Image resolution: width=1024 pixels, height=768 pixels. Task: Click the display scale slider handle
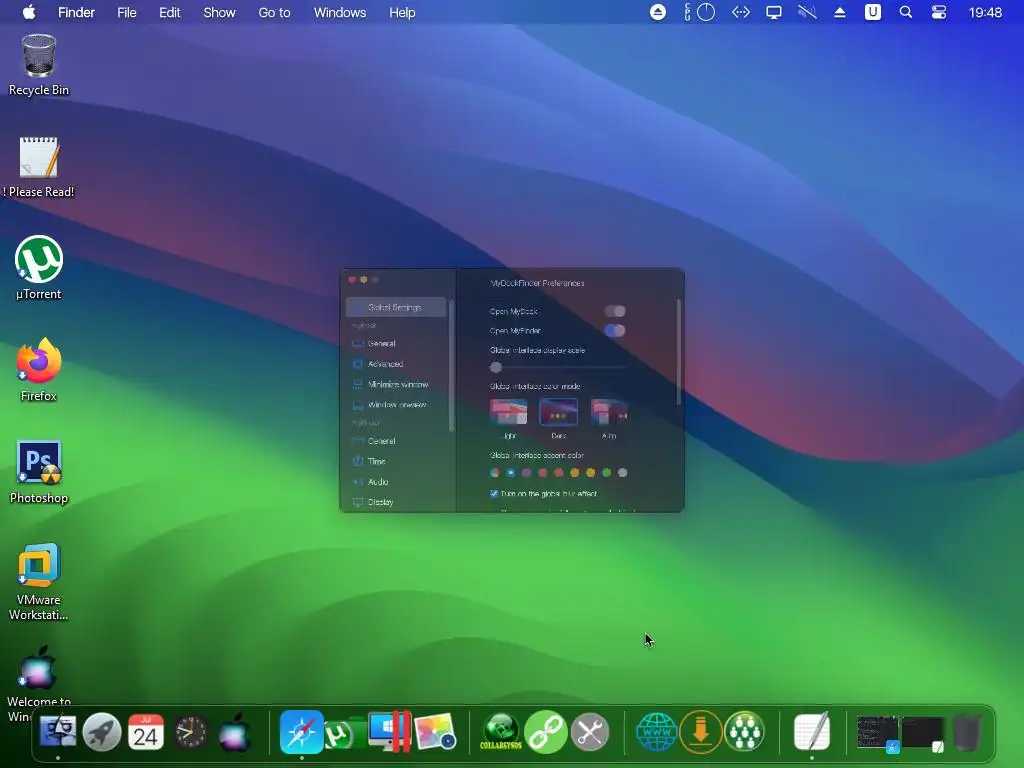(x=496, y=367)
